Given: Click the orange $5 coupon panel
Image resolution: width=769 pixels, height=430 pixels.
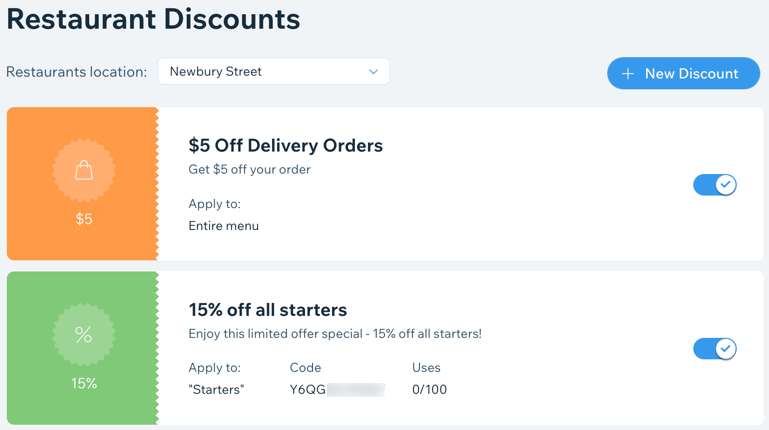Looking at the screenshot, I should (x=82, y=184).
